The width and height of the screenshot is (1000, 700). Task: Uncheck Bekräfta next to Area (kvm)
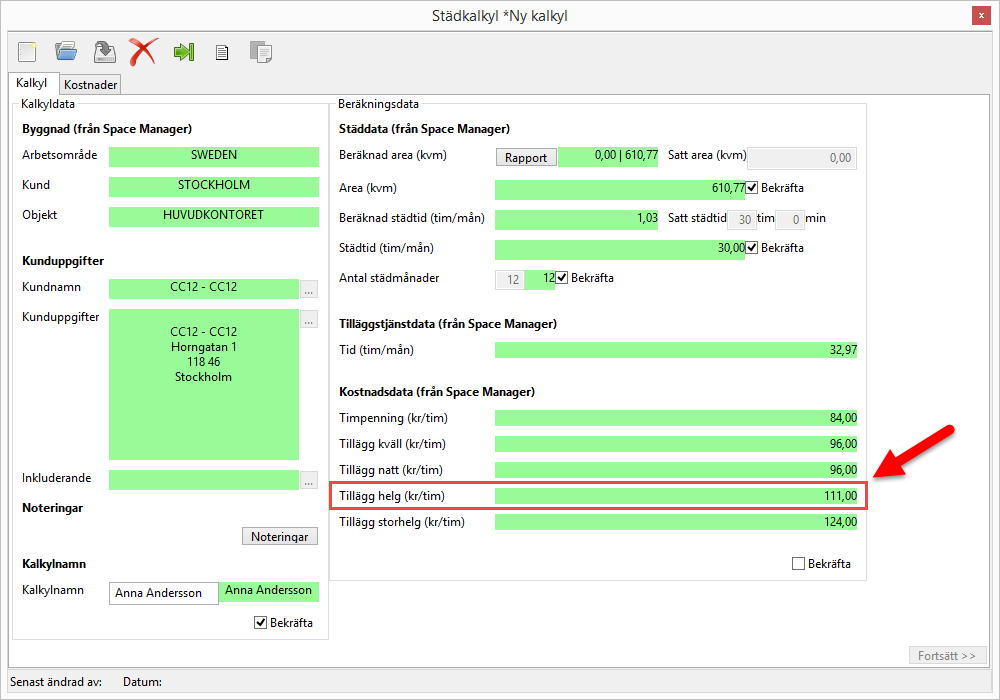click(x=753, y=188)
